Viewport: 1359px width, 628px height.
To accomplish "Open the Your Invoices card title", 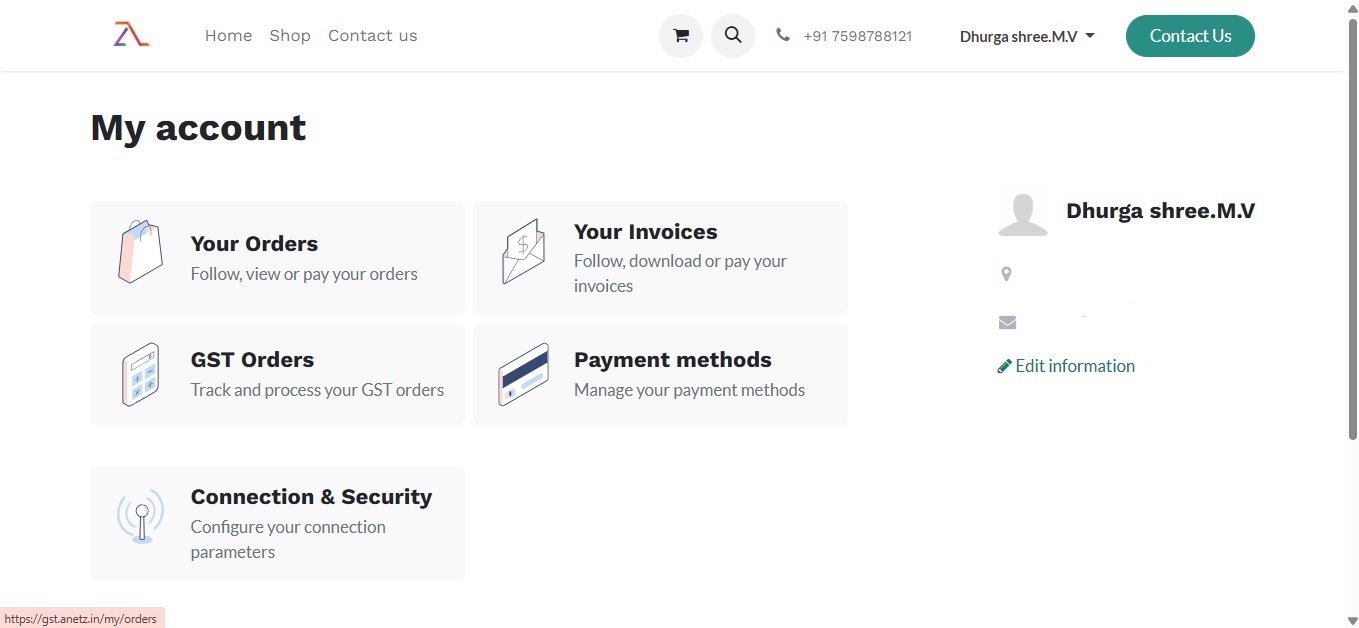I will (645, 232).
